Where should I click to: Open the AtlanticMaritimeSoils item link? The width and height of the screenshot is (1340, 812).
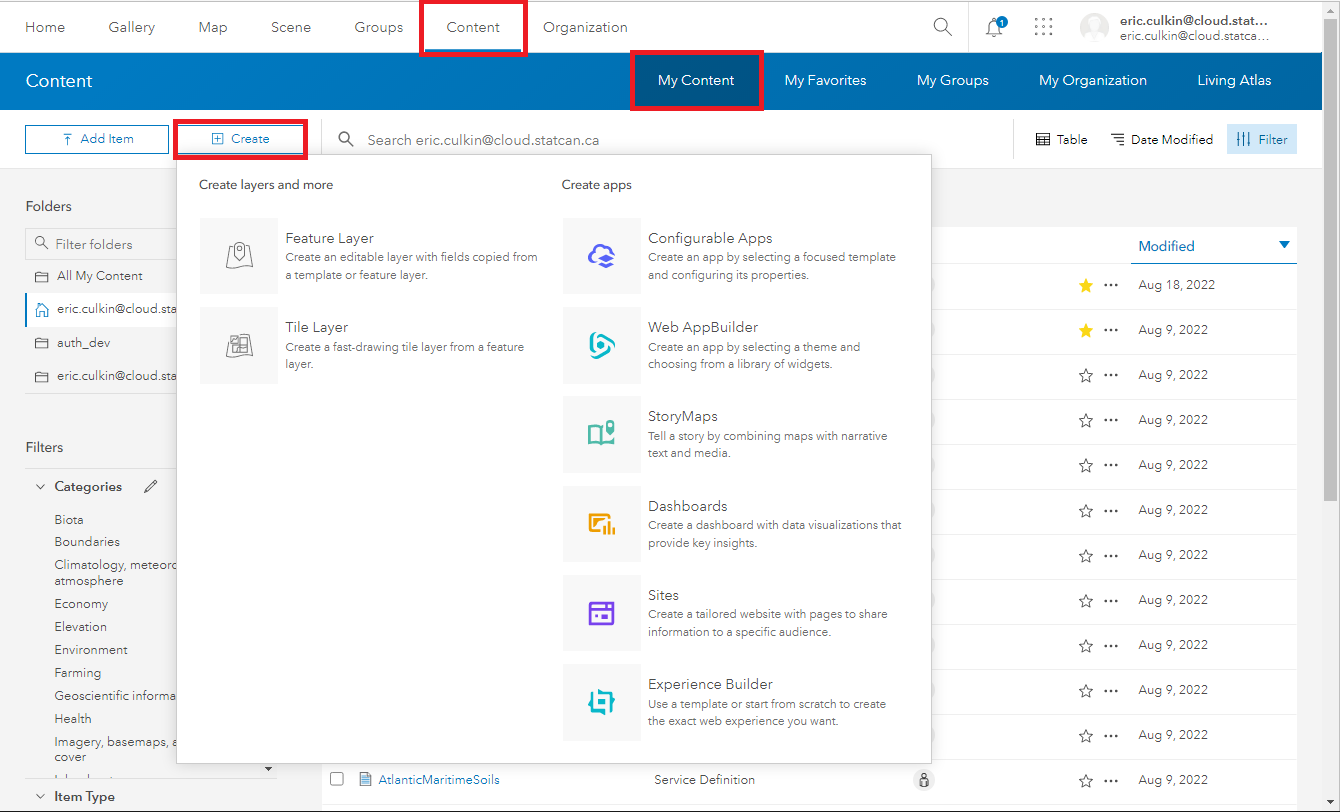pos(439,780)
